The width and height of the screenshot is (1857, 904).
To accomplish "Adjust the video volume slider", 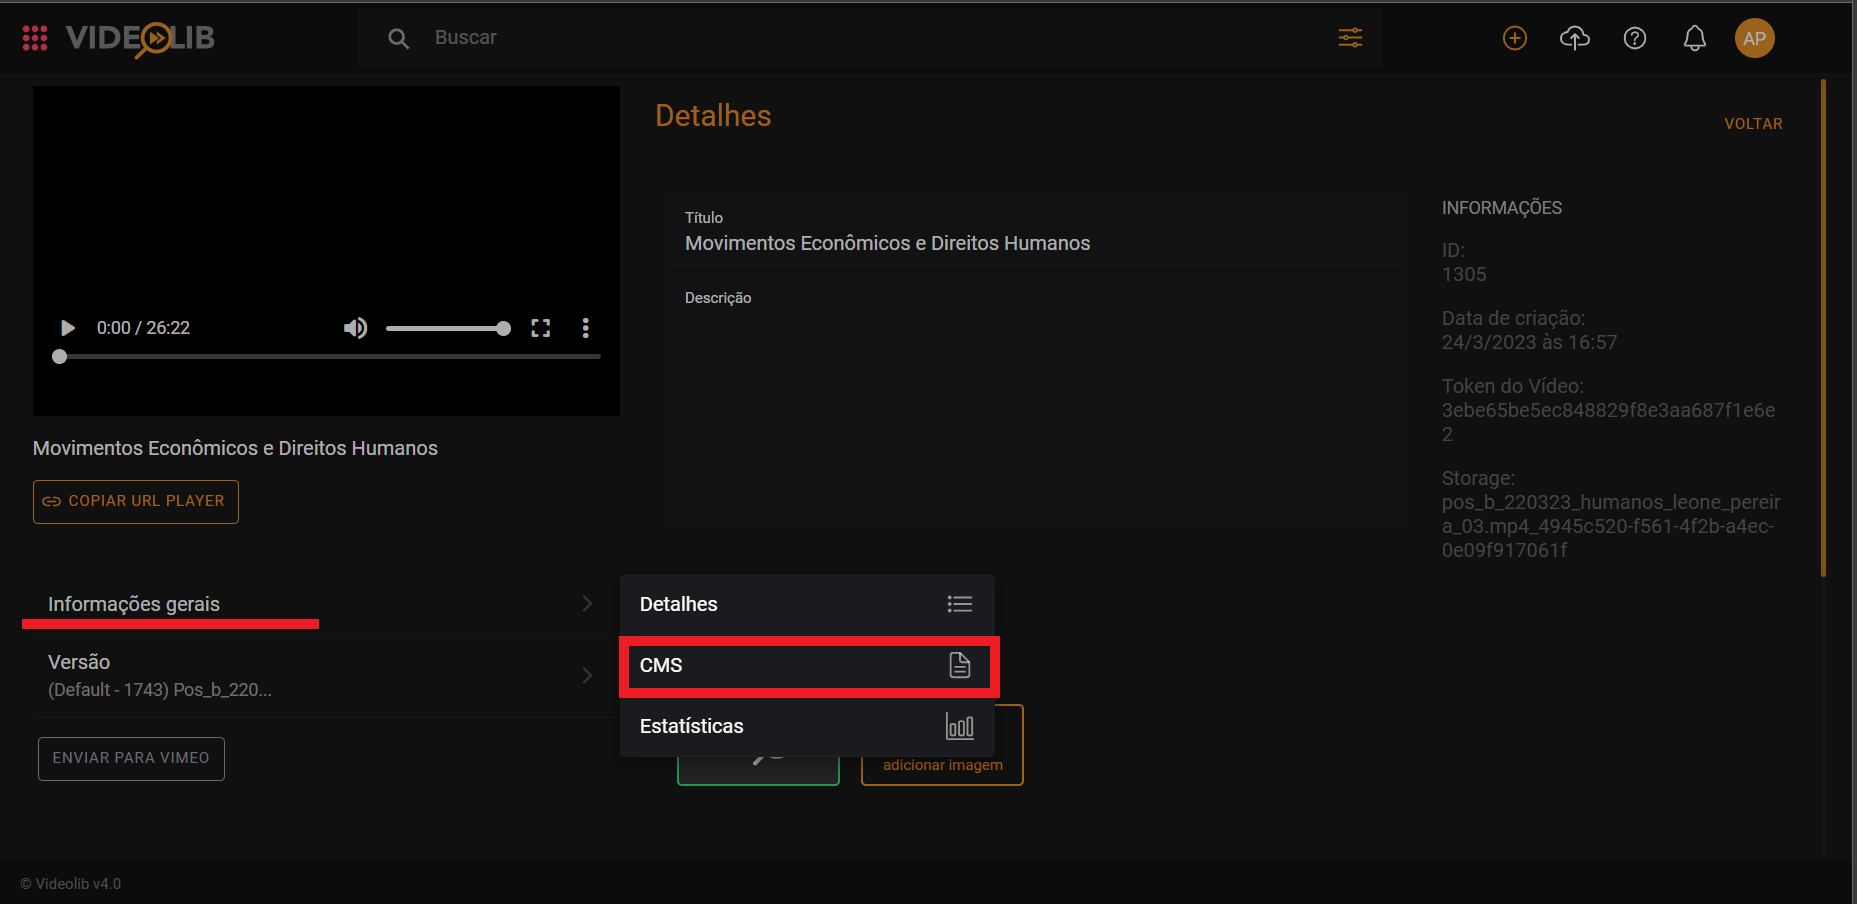I will click(448, 328).
